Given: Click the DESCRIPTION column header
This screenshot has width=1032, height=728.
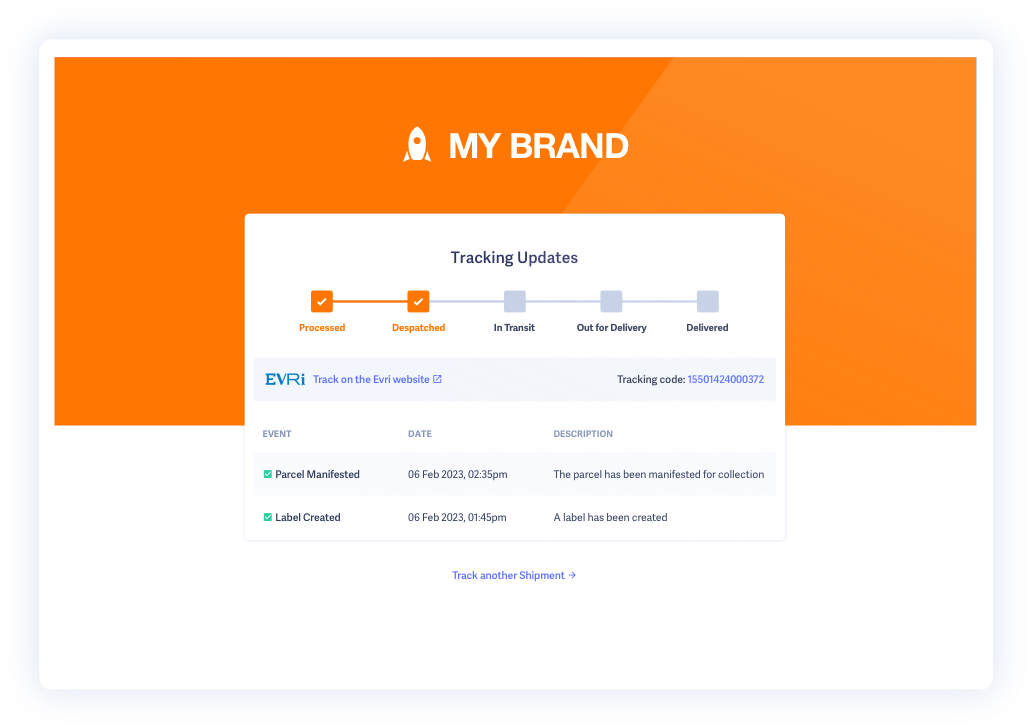Looking at the screenshot, I should tap(583, 434).
